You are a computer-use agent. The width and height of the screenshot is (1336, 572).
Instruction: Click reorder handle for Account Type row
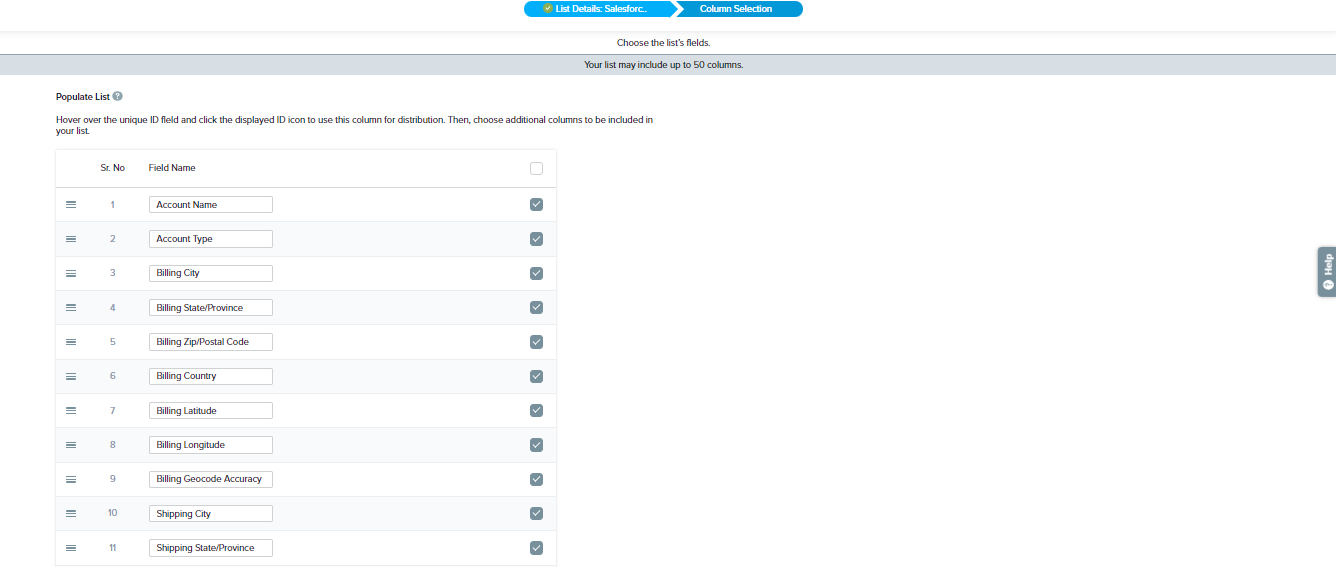tap(71, 239)
